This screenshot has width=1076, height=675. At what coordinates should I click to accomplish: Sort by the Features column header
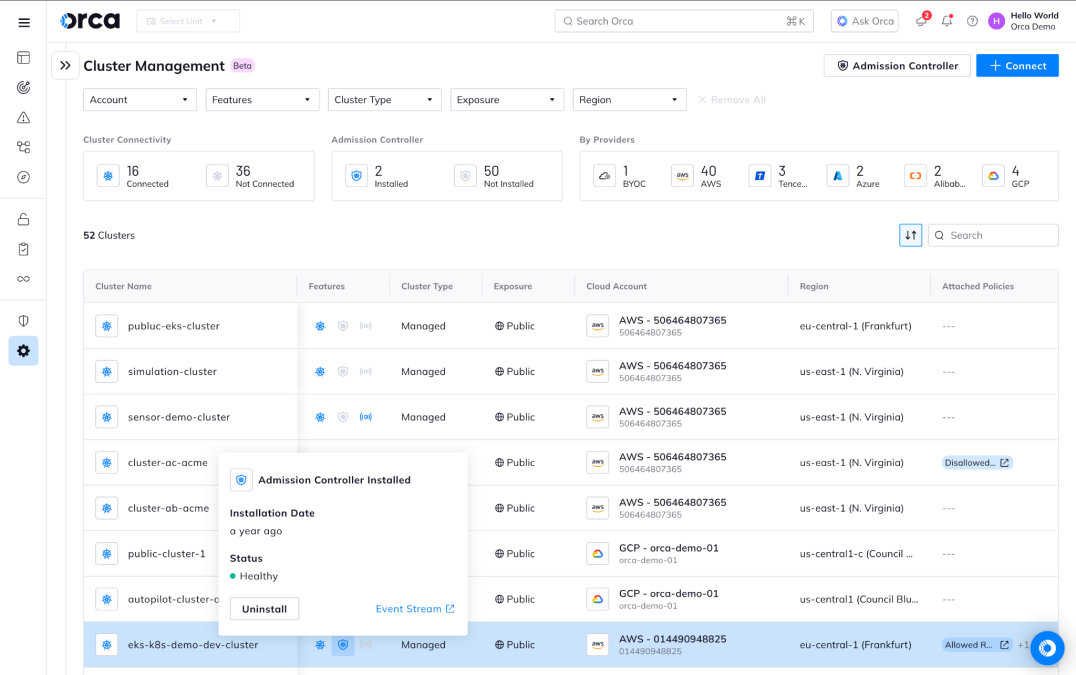[x=327, y=286]
